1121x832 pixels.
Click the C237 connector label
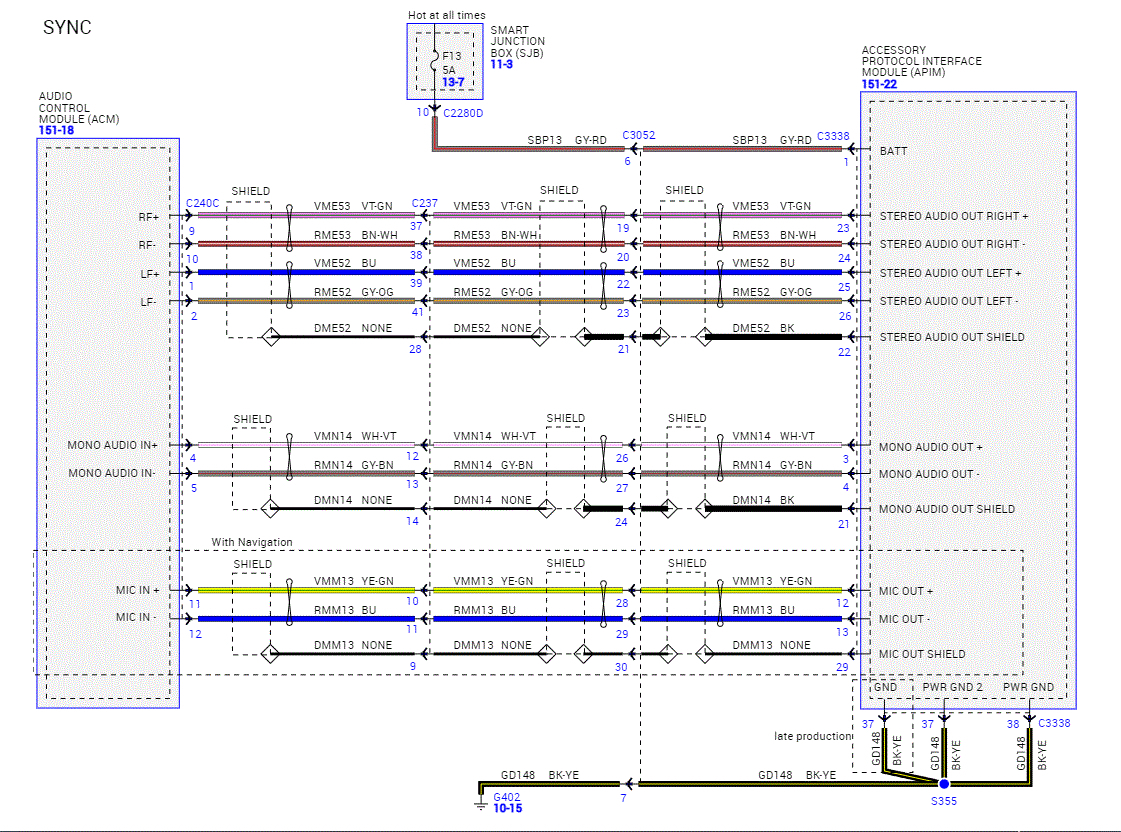click(425, 203)
